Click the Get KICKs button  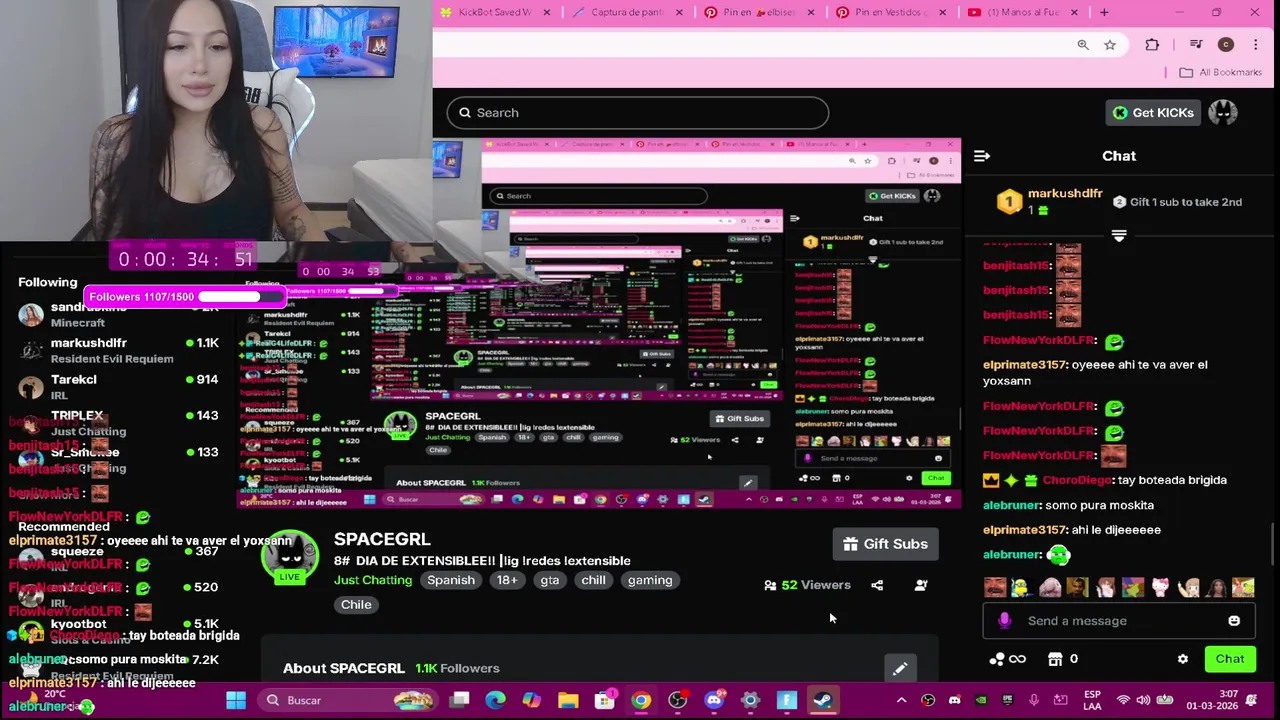pyautogui.click(x=1153, y=113)
